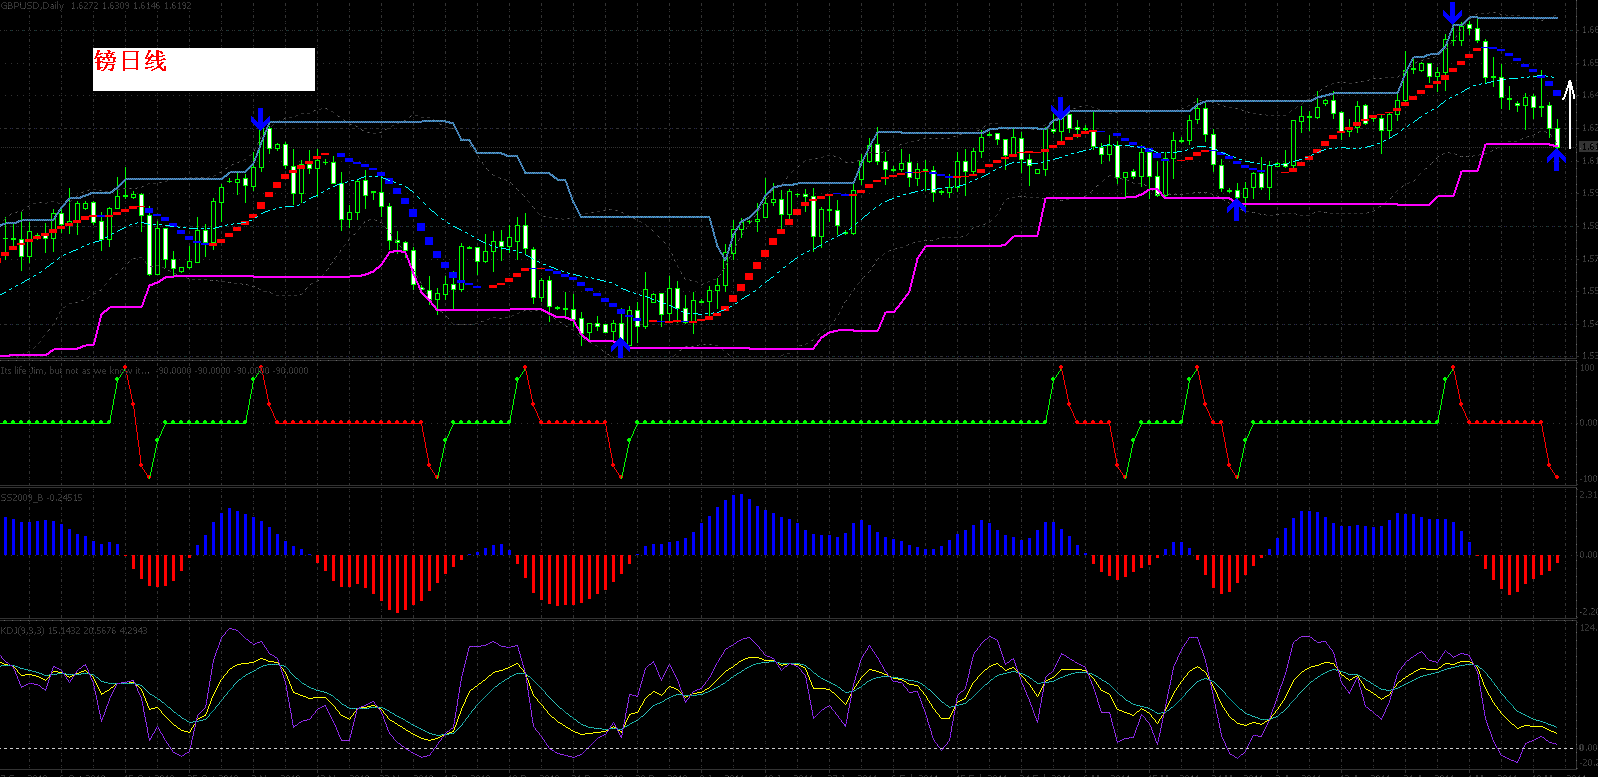Click the blue up arrow under the lowest candle
The image size is (1598, 777).
(621, 346)
